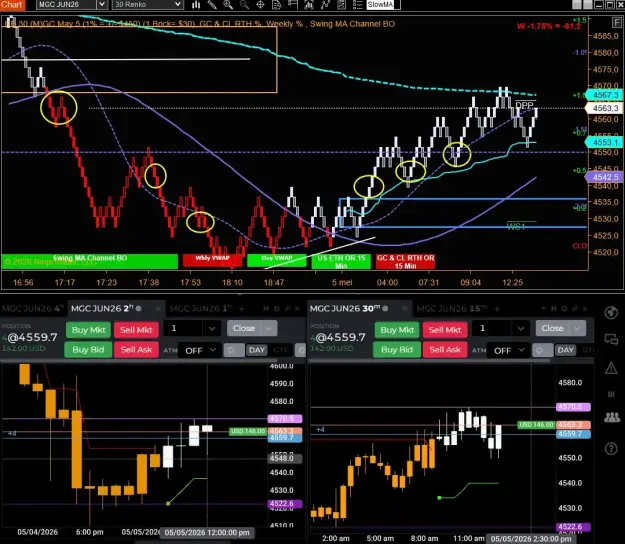Open the bar type chart style icon
The width and height of the screenshot is (625, 544).
click(196, 5)
